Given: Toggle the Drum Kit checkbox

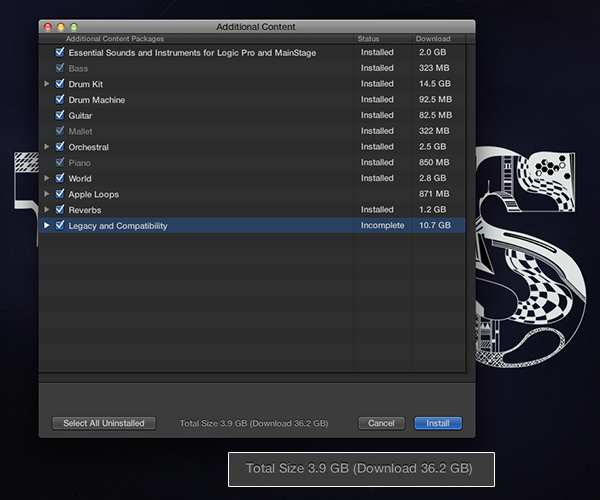Looking at the screenshot, I should click(60, 83).
